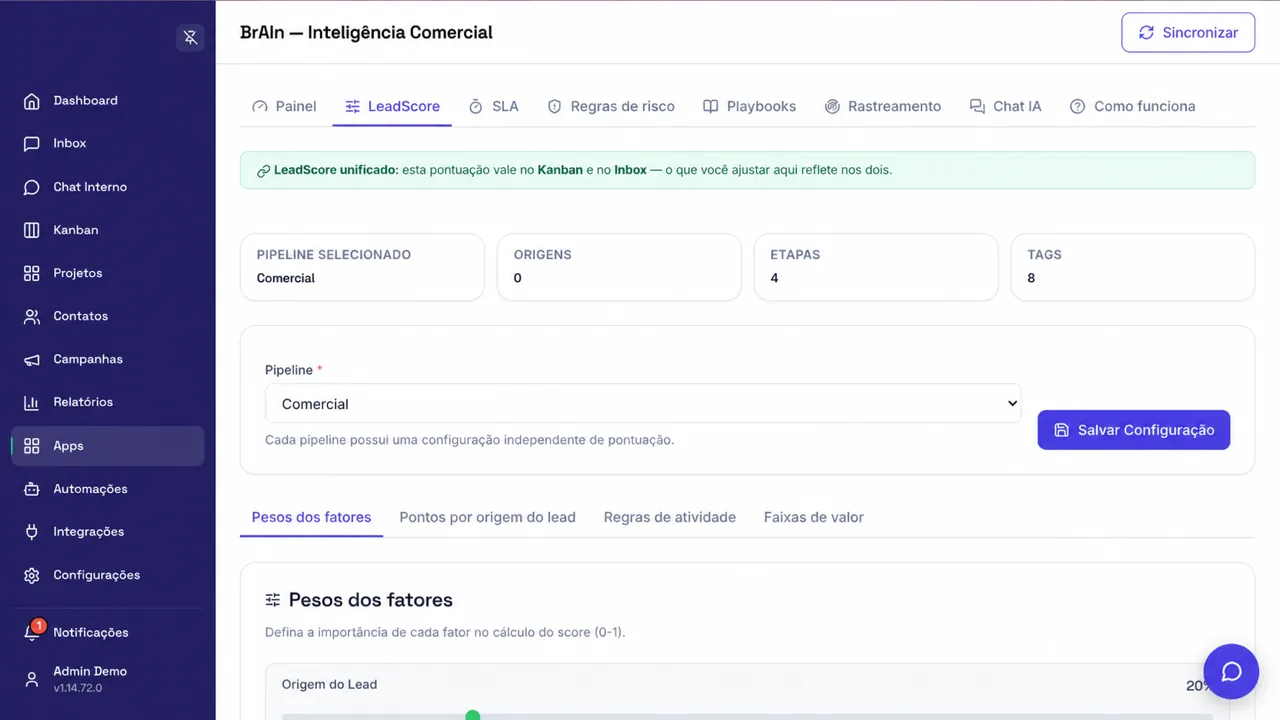1280x720 pixels.
Task: Click the BrAIn — Inteligência Comercial title
Action: (366, 32)
